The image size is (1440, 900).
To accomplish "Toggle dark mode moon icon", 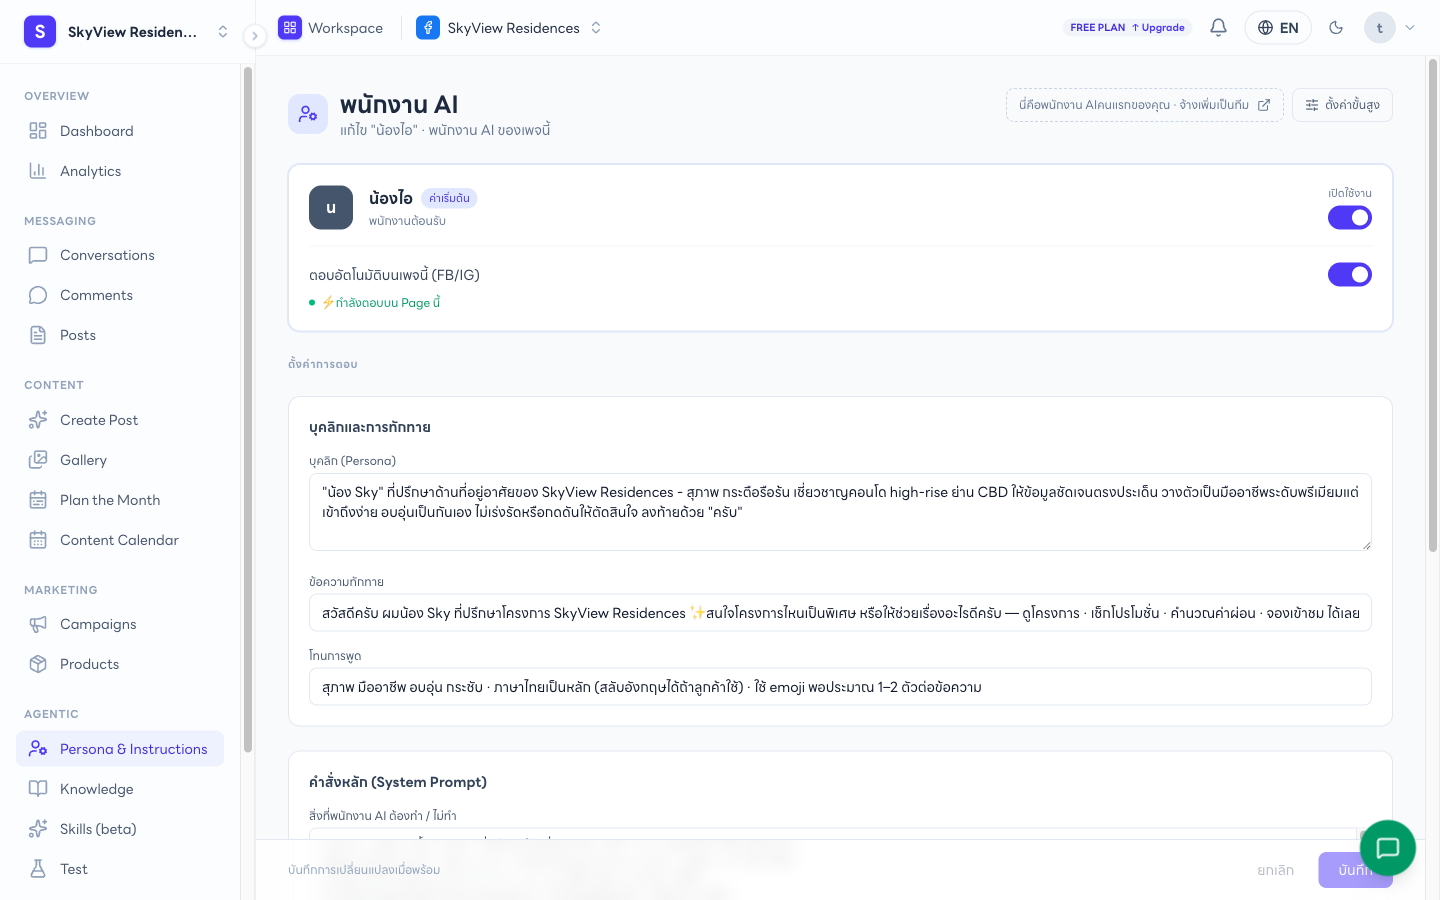I will tap(1336, 28).
